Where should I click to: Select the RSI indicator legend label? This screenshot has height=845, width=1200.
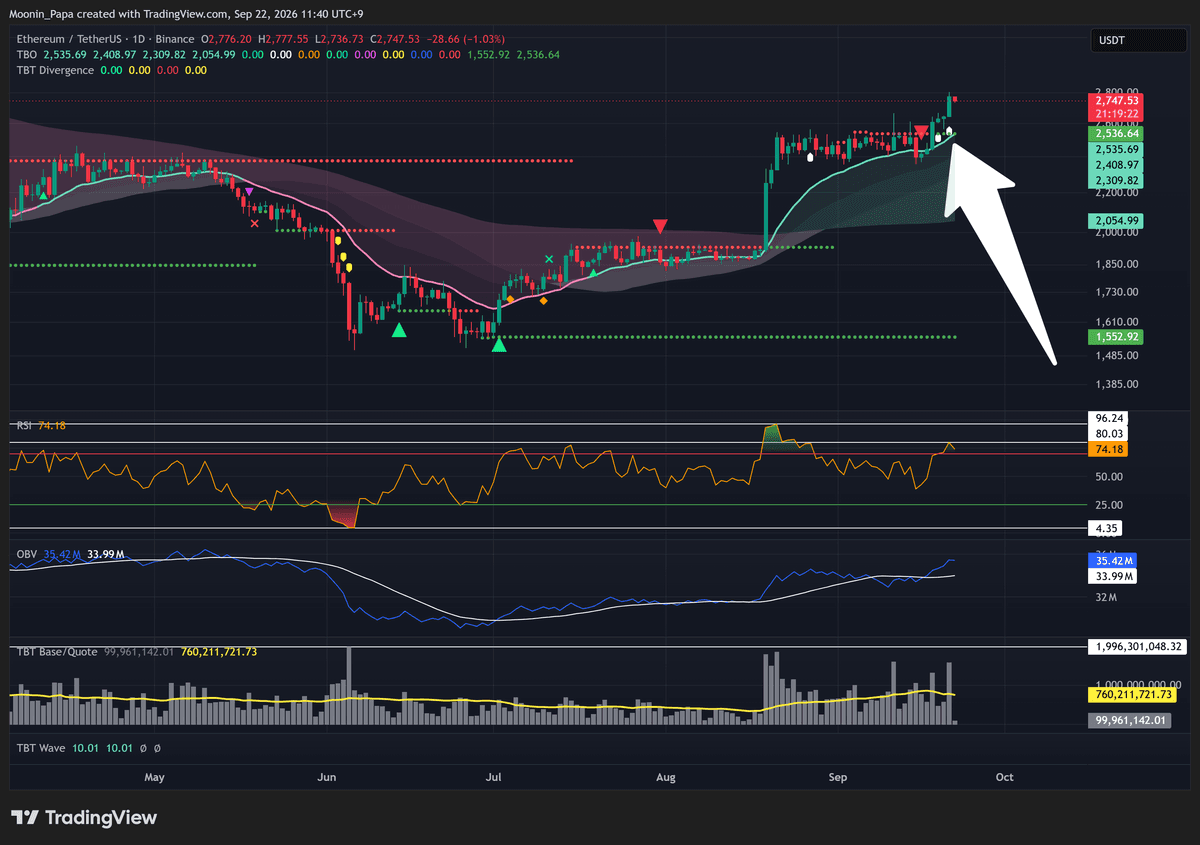[x=24, y=425]
